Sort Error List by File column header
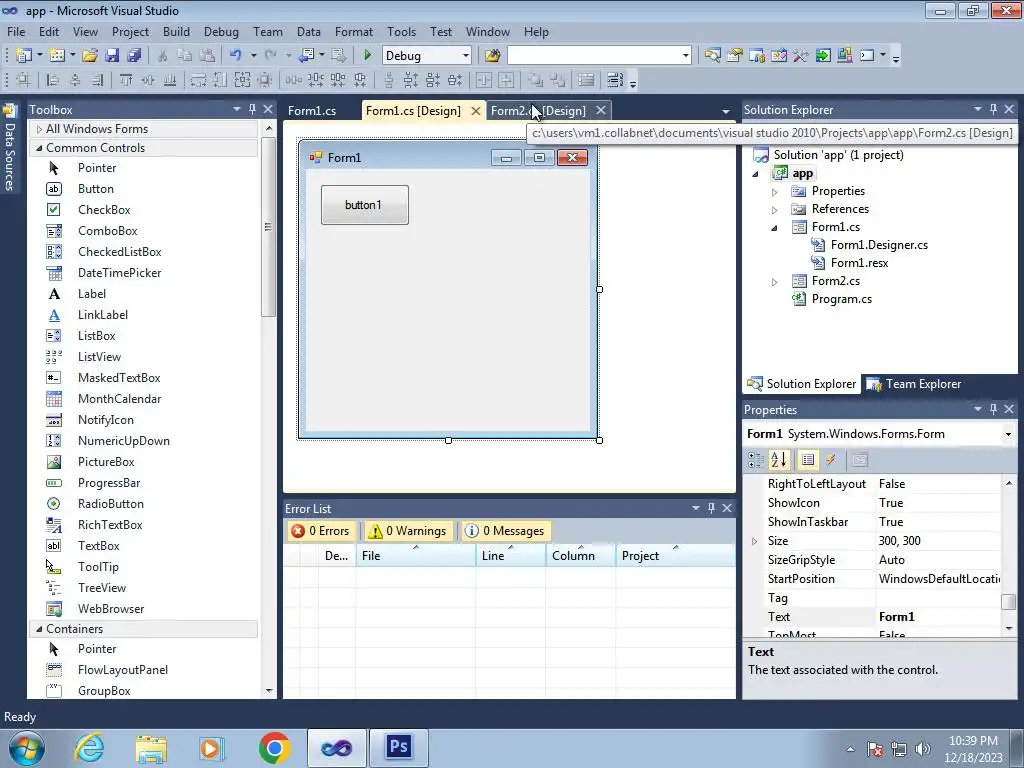 [x=415, y=556]
